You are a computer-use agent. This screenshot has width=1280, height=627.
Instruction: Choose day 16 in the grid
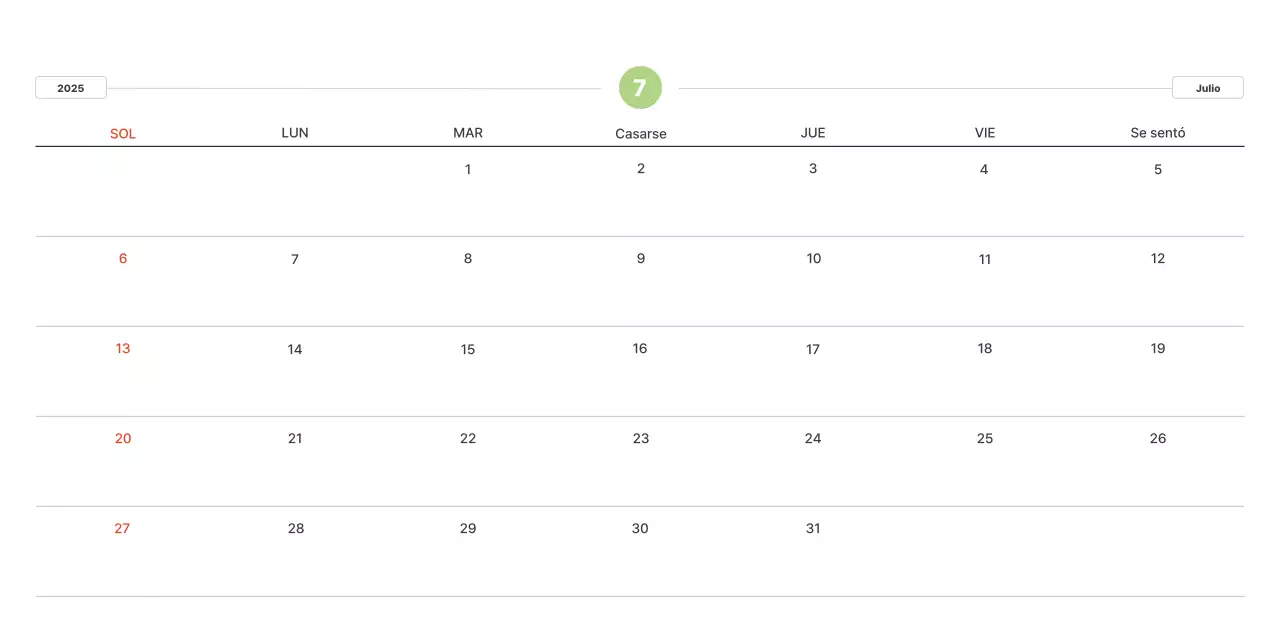[640, 348]
